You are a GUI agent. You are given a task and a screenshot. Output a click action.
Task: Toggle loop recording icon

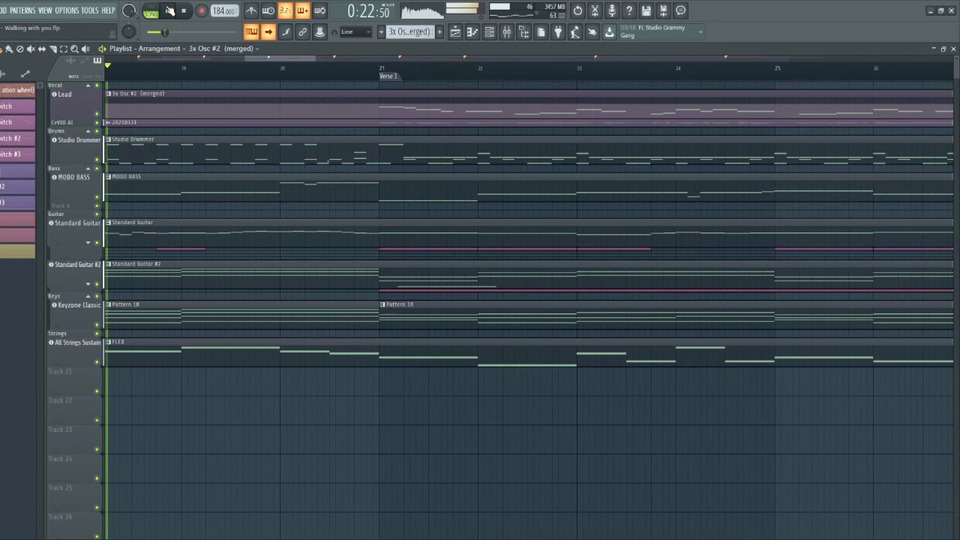pos(320,11)
